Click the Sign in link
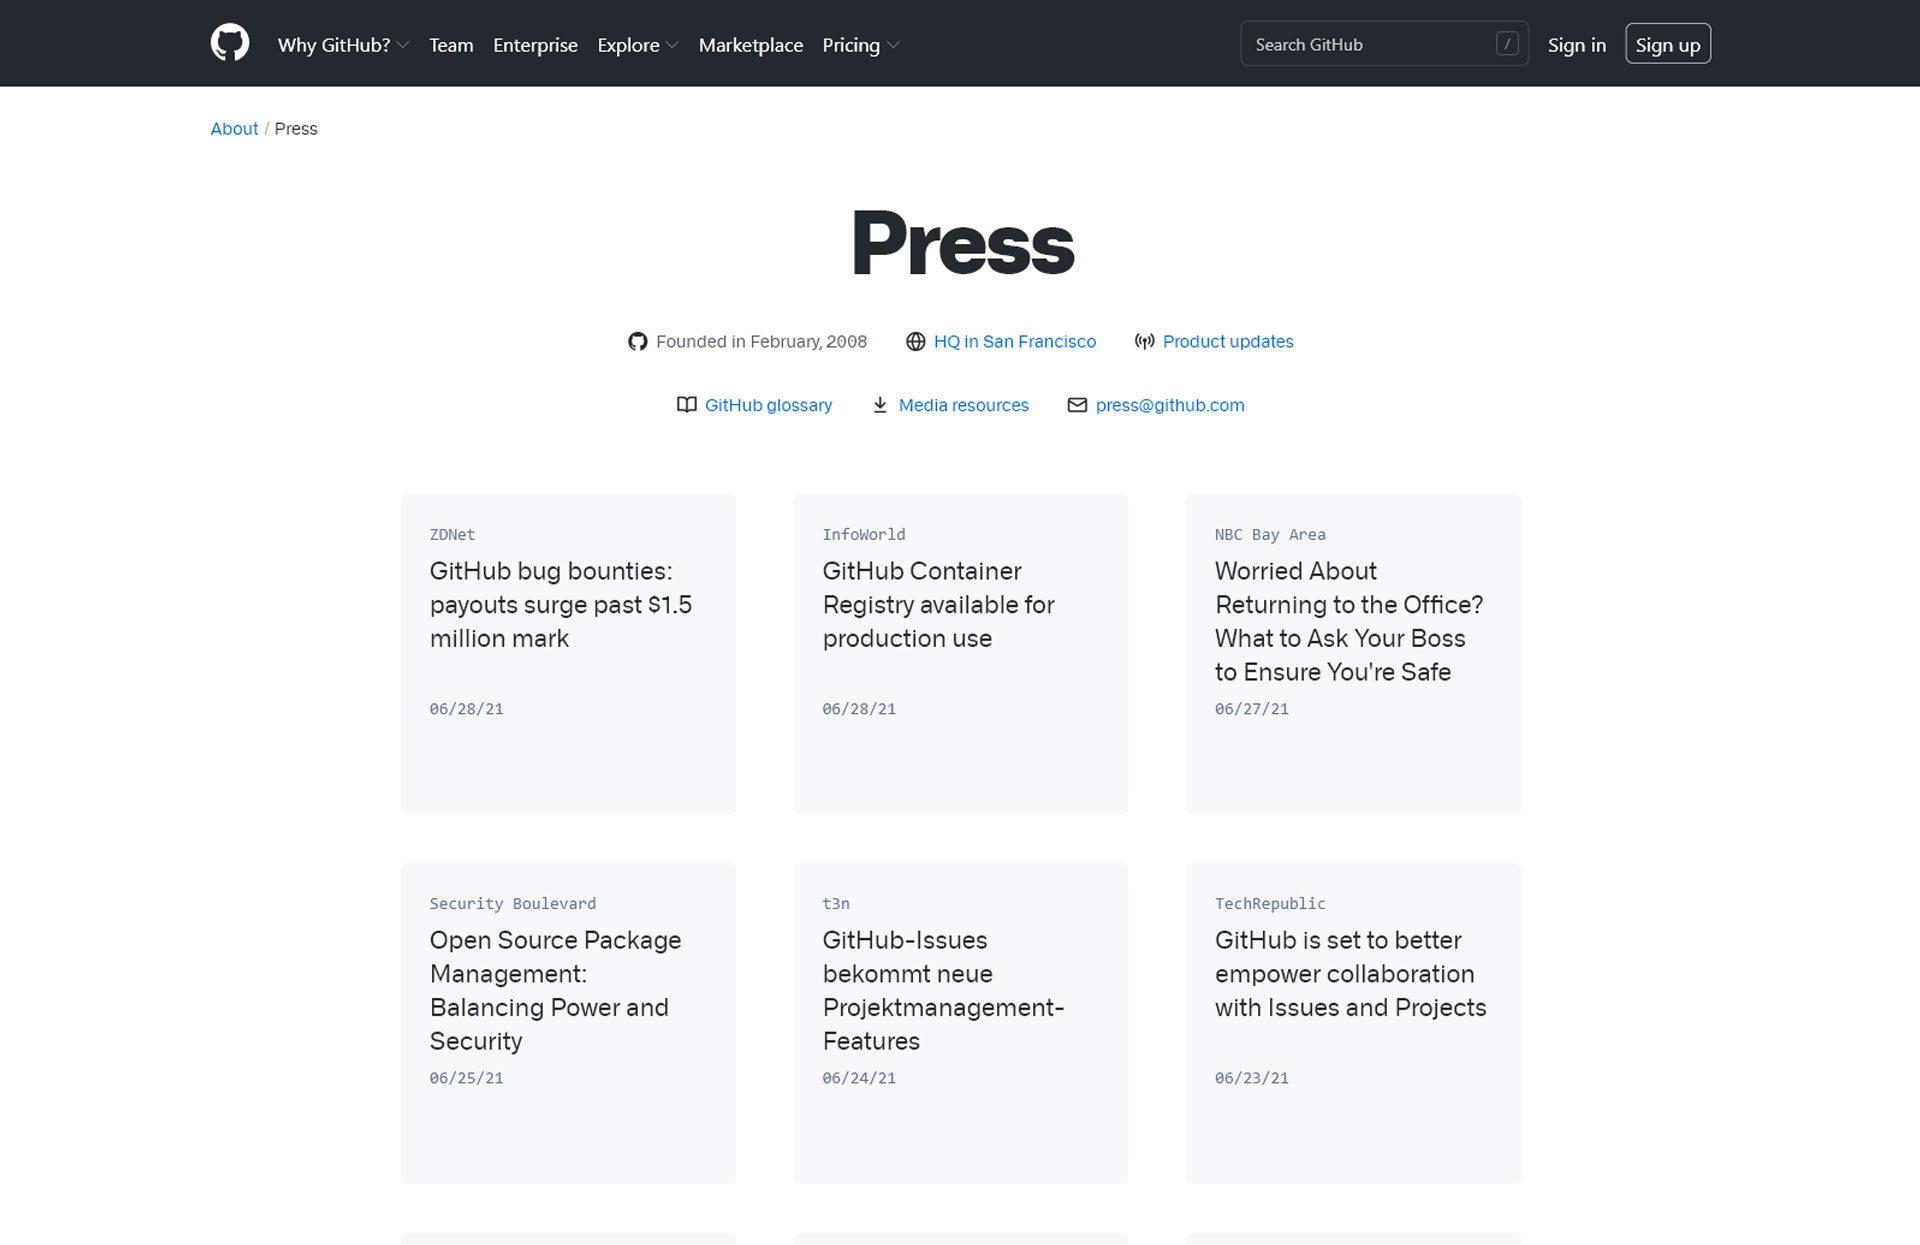 [x=1577, y=45]
